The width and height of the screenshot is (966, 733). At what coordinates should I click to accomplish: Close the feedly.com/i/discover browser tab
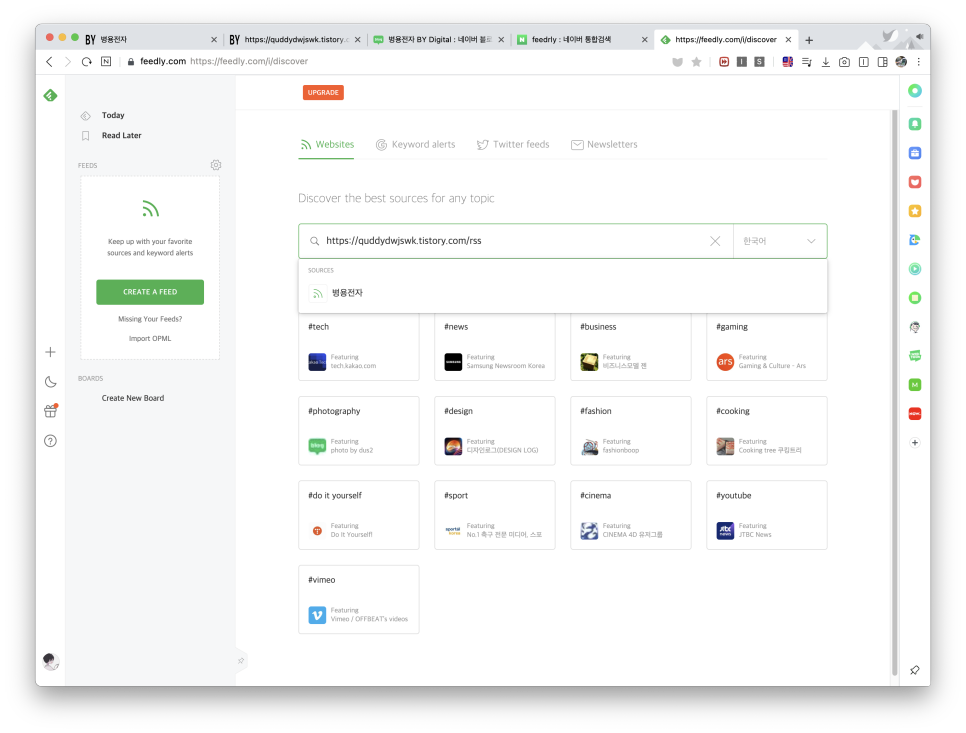tap(788, 39)
